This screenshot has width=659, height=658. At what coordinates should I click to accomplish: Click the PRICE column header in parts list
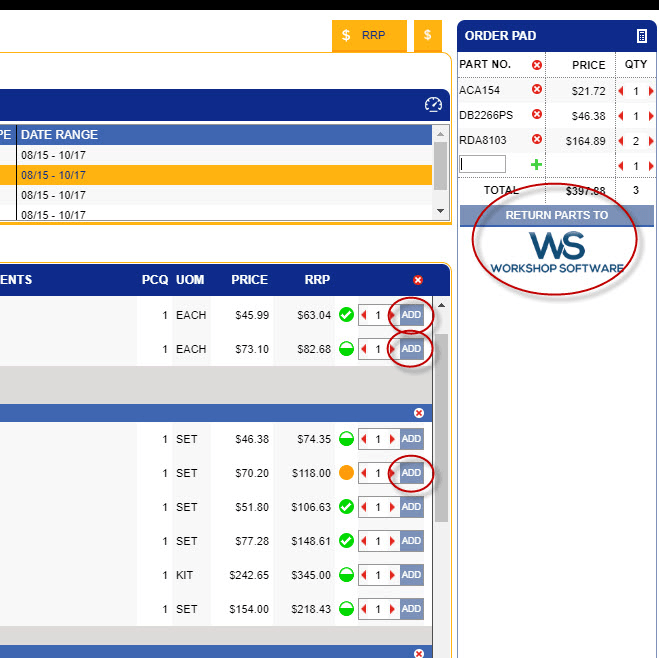tap(249, 280)
